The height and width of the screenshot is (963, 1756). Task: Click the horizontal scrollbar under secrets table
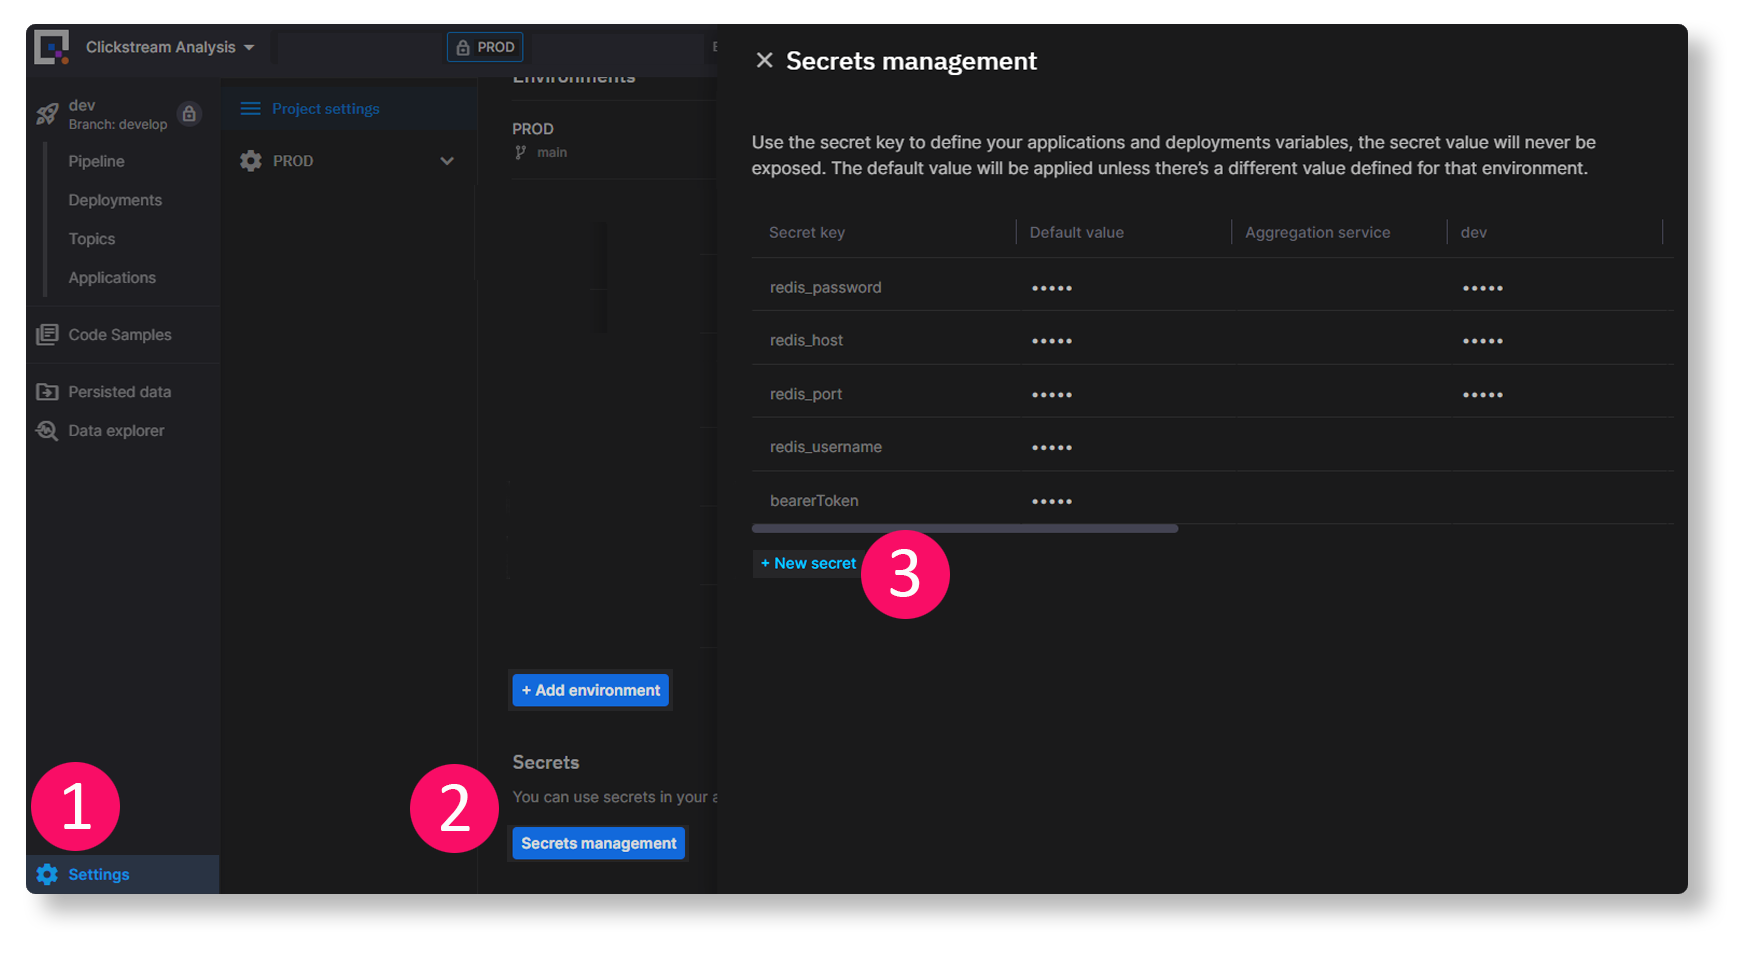[x=965, y=529]
